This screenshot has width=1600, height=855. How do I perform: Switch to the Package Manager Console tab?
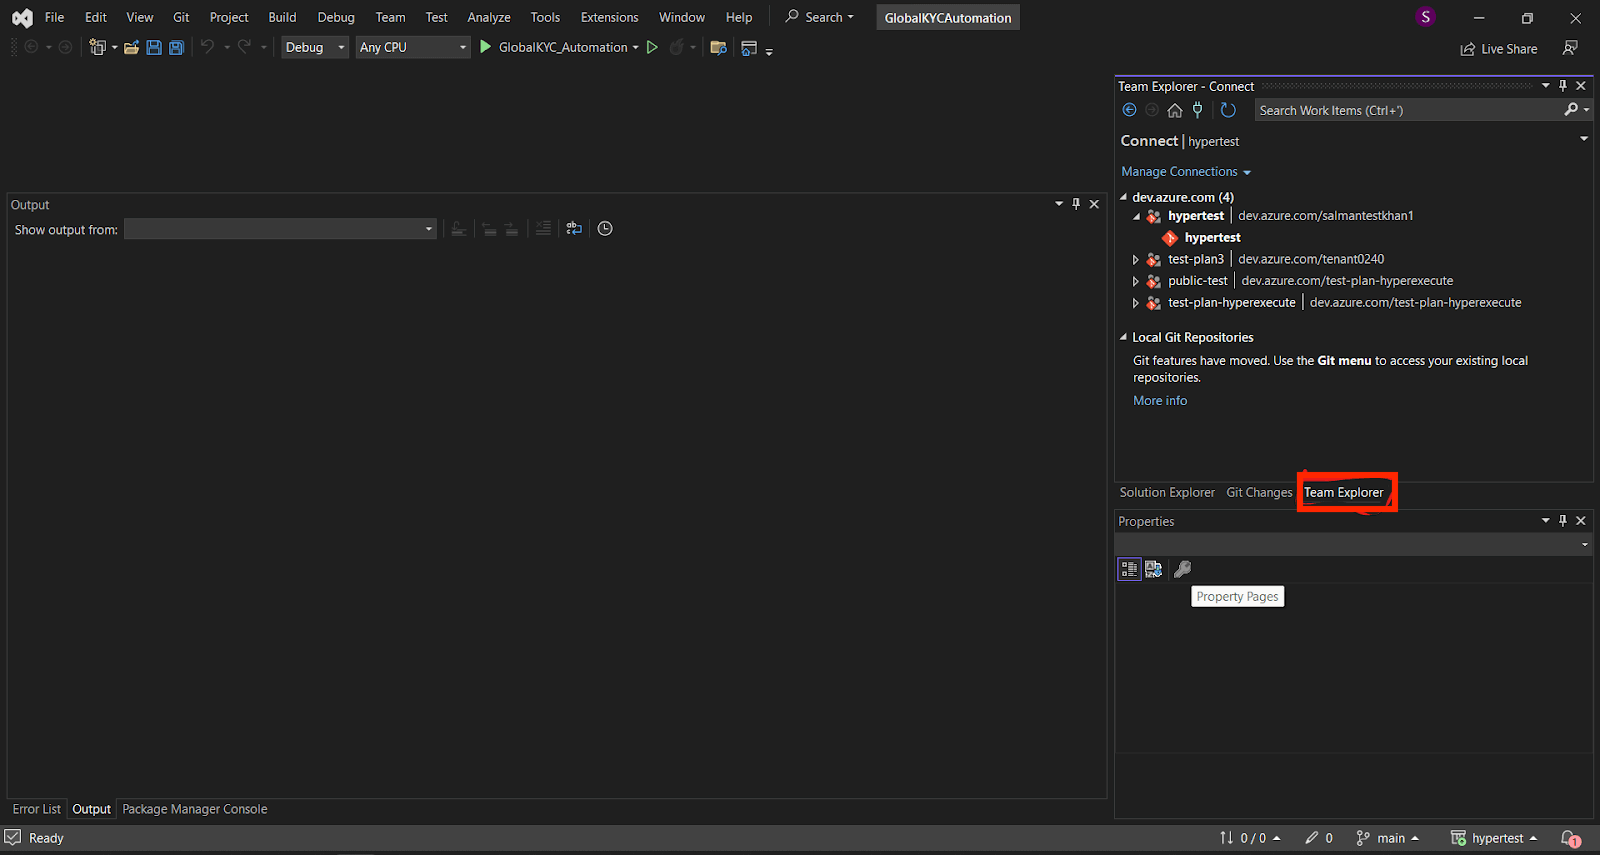(x=195, y=809)
